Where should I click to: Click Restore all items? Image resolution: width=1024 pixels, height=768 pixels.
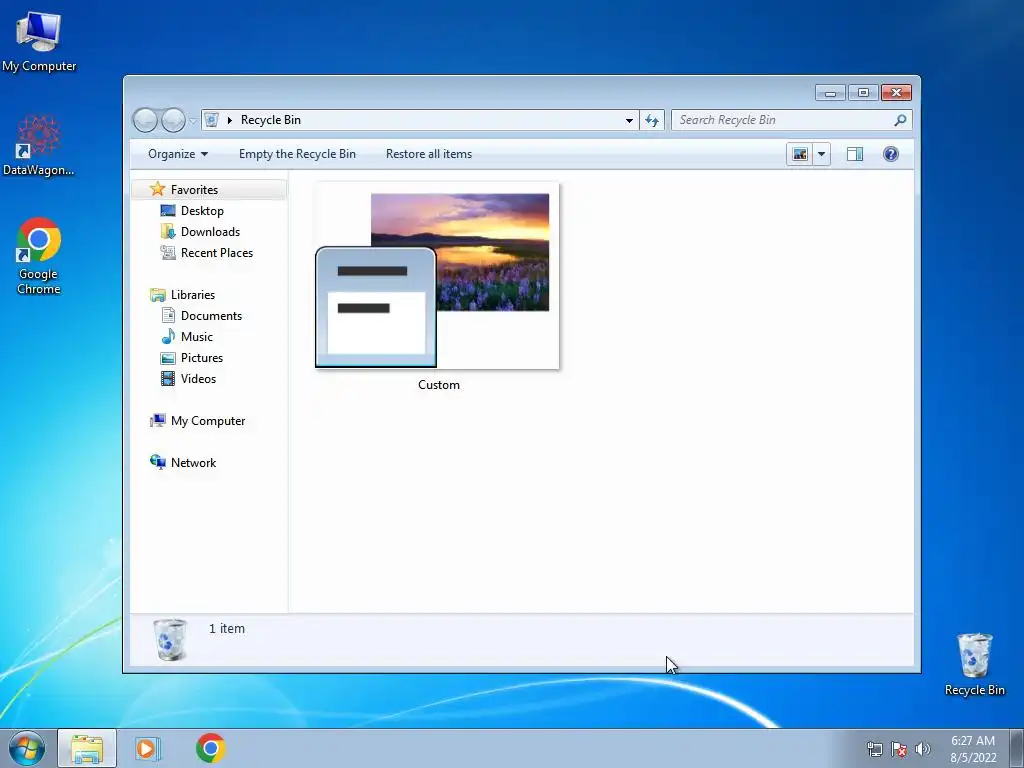click(x=428, y=154)
